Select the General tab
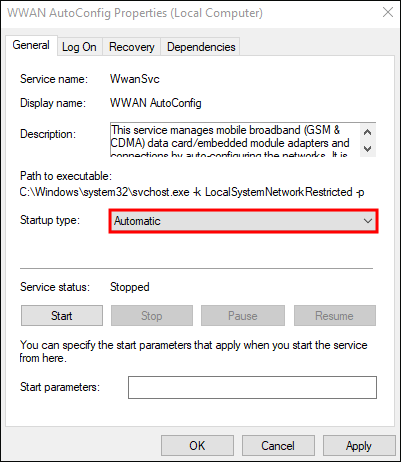Image resolution: width=401 pixels, height=462 pixels. (31, 45)
